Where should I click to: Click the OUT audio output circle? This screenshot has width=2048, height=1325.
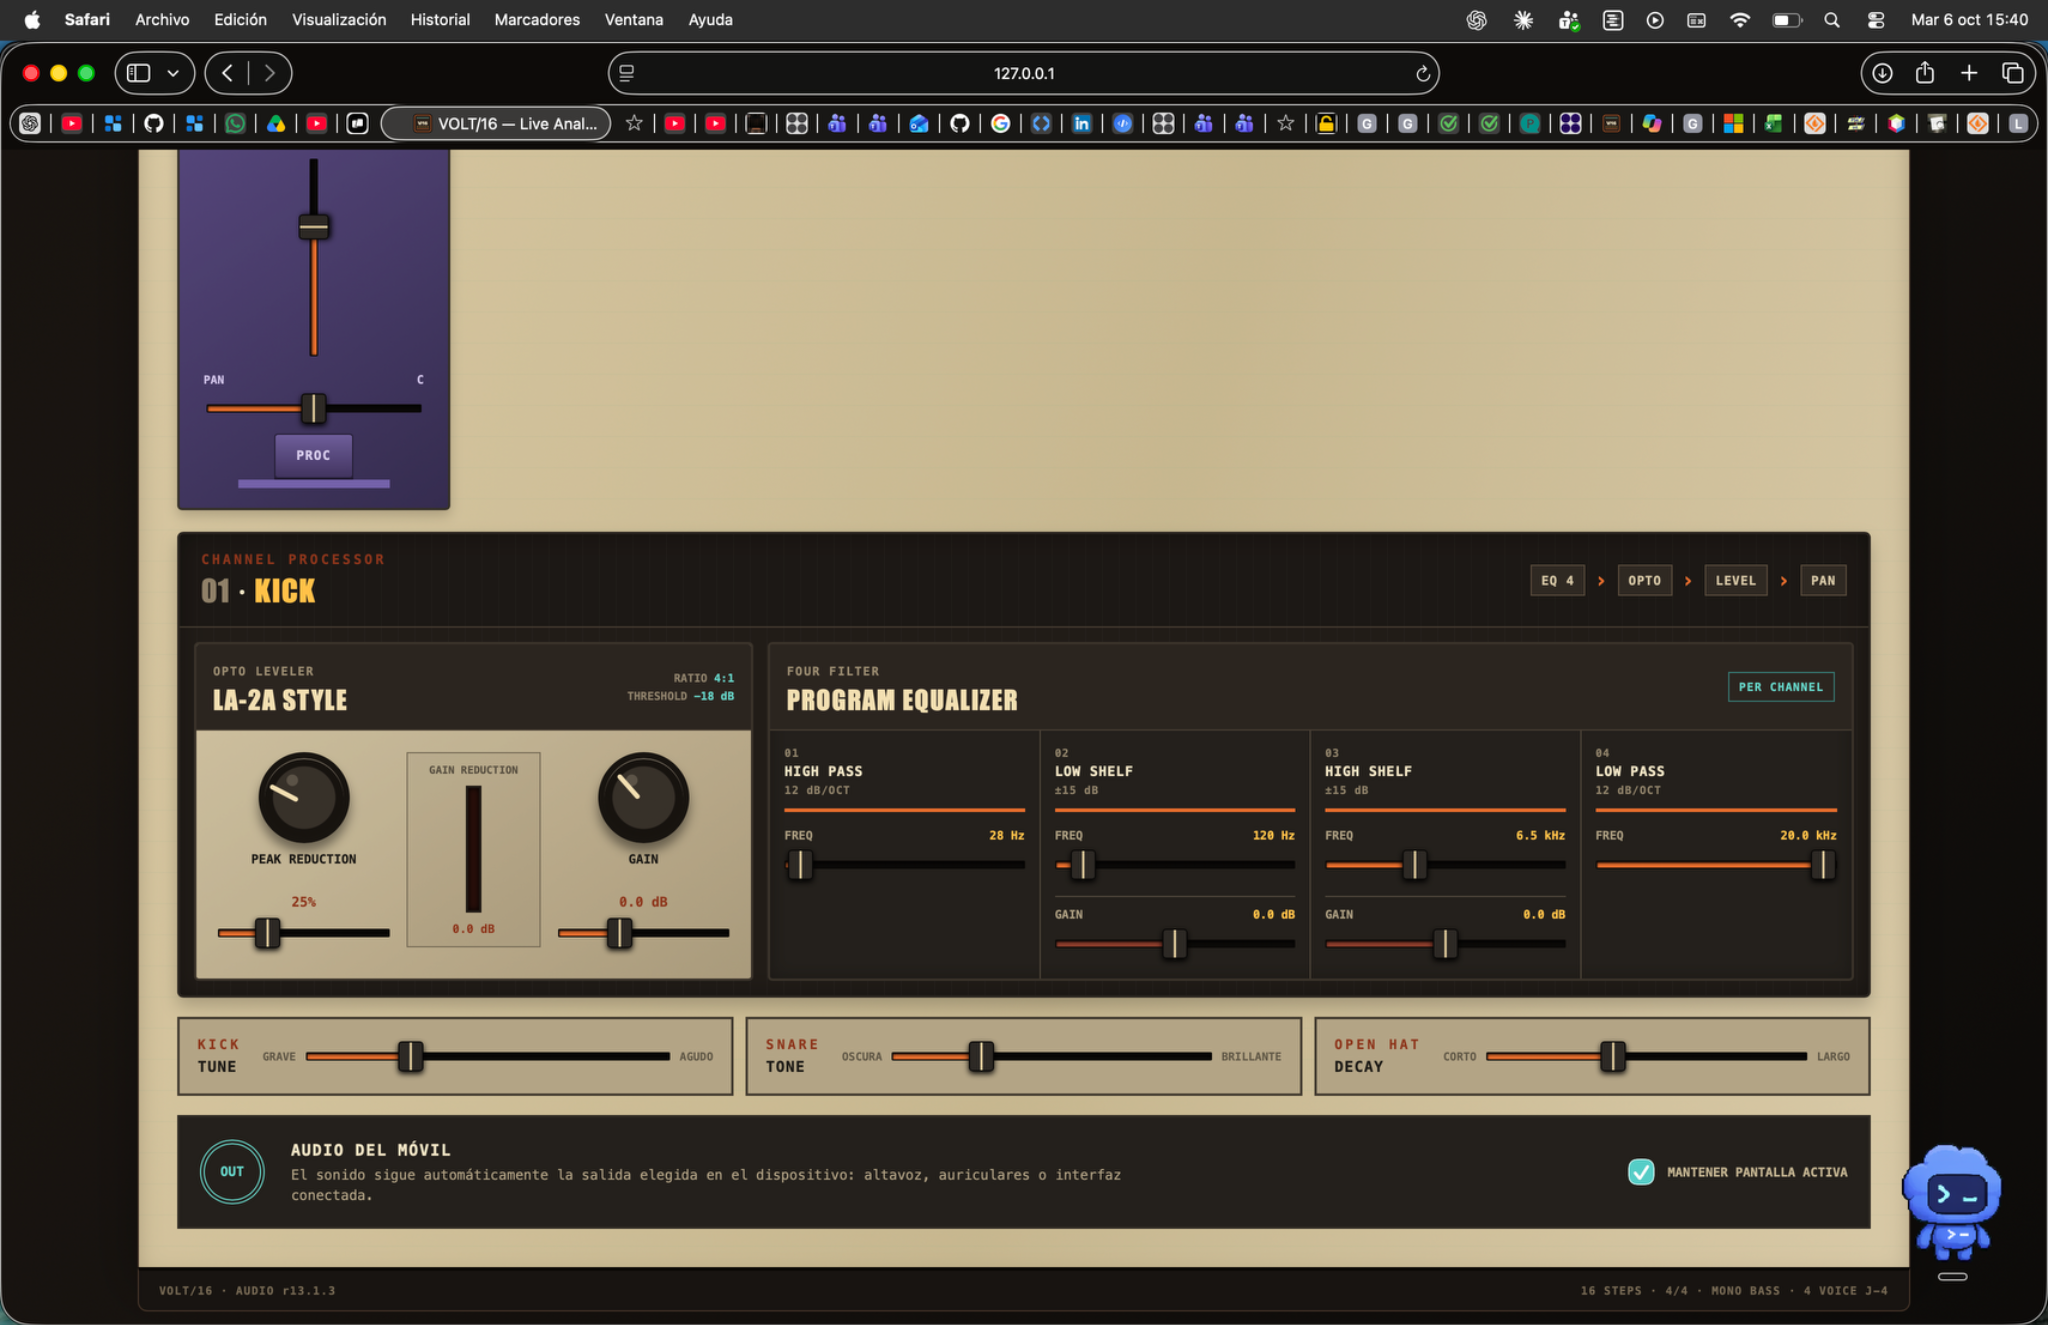[232, 1171]
